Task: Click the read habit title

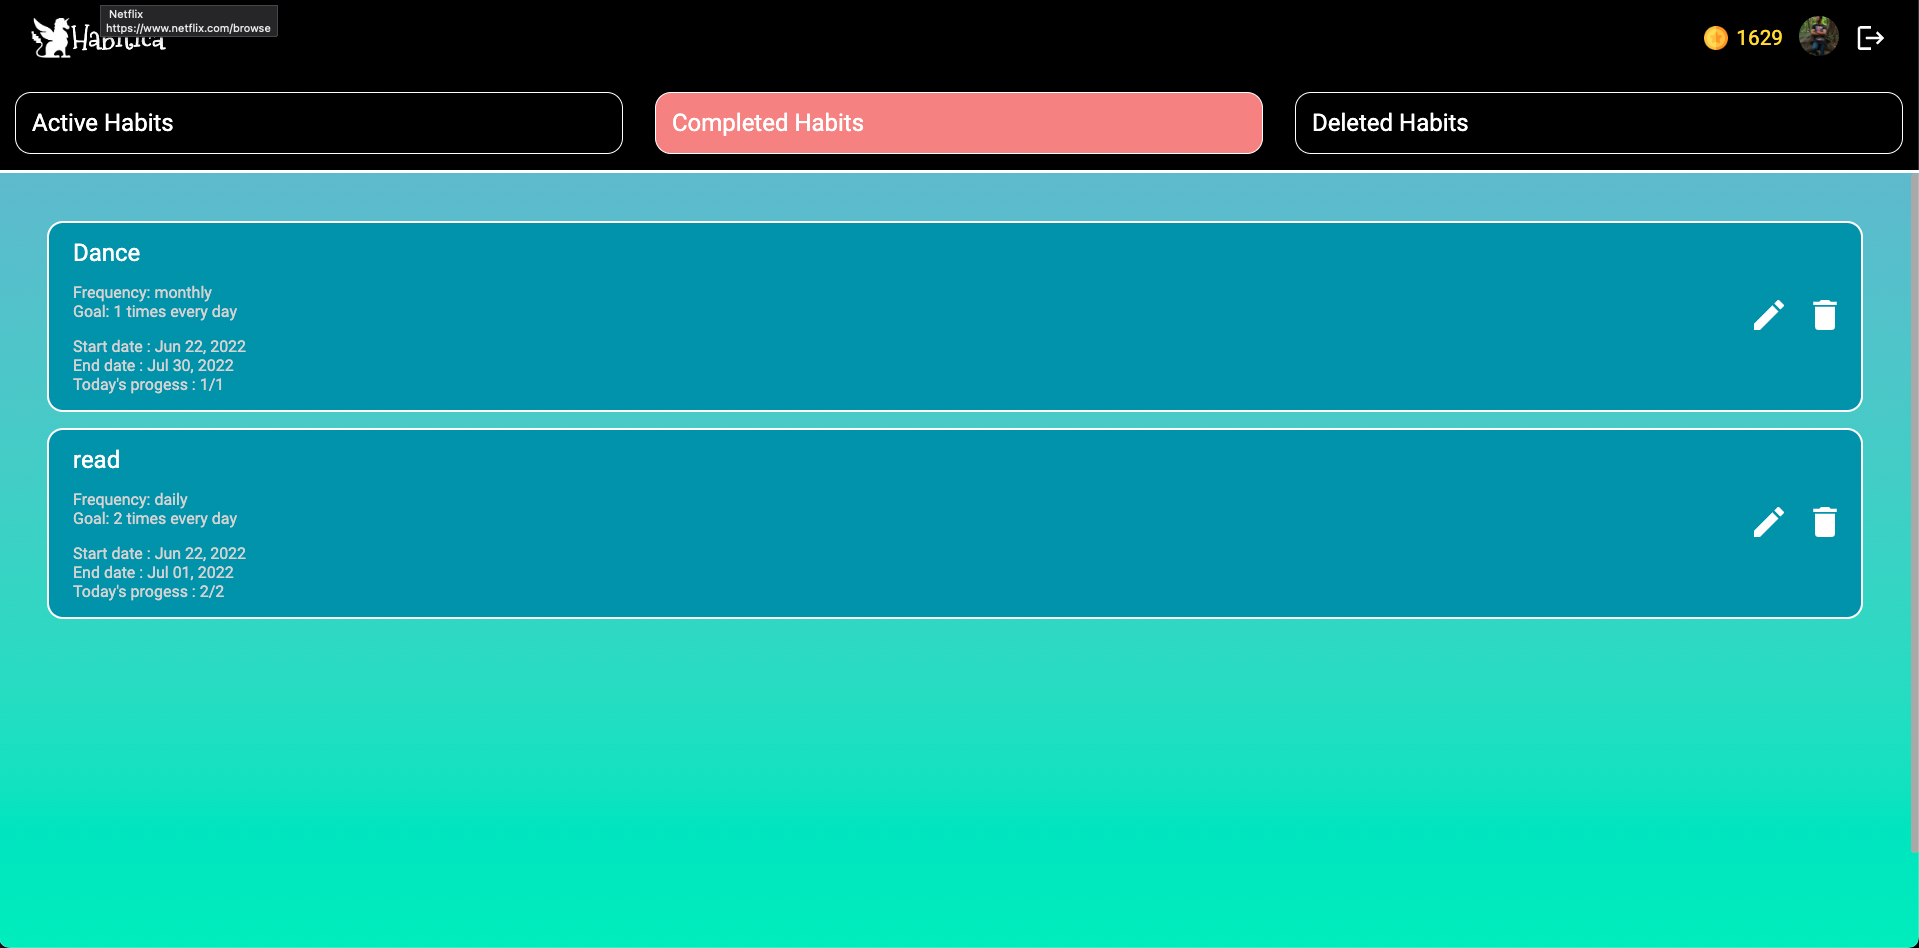Action: tap(96, 459)
